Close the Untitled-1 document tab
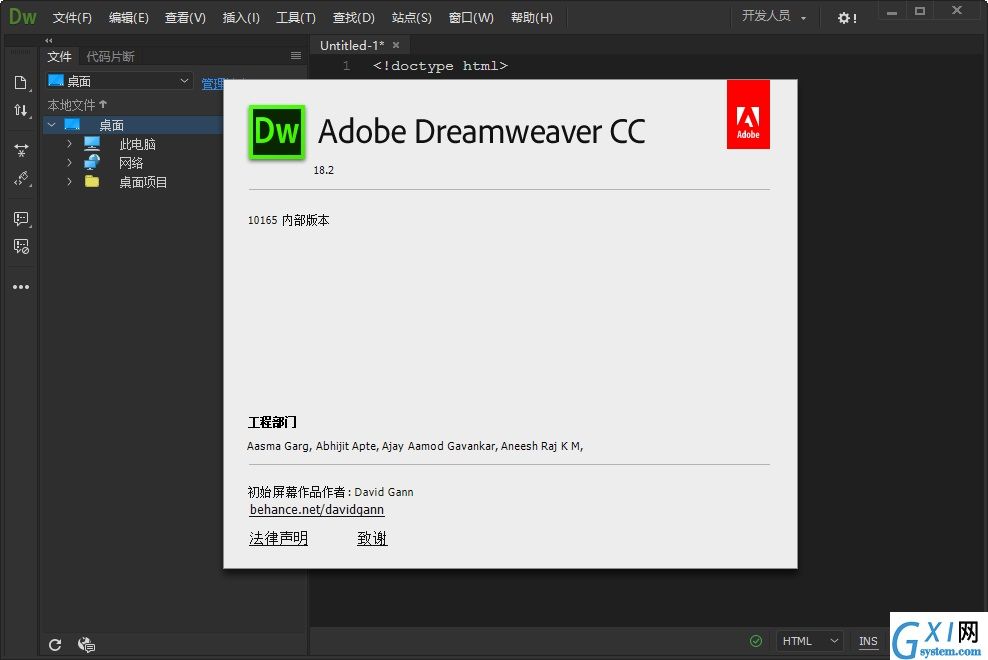This screenshot has height=660, width=988. pos(396,45)
